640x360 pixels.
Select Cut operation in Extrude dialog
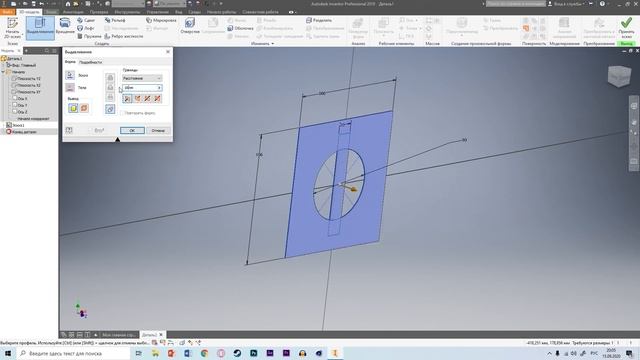110,87
